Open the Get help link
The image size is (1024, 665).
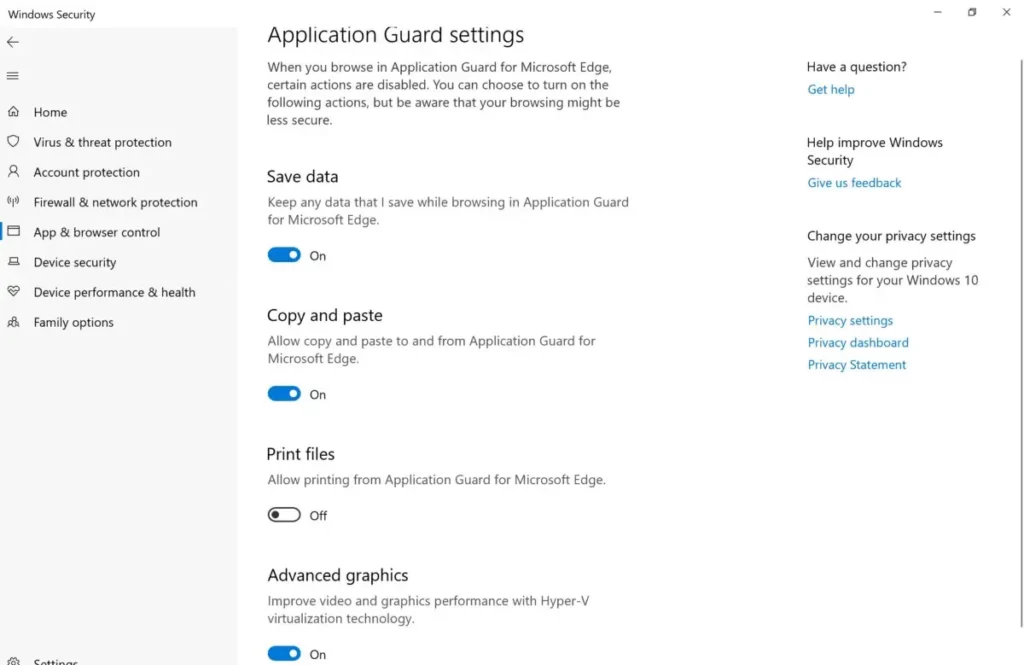(831, 89)
